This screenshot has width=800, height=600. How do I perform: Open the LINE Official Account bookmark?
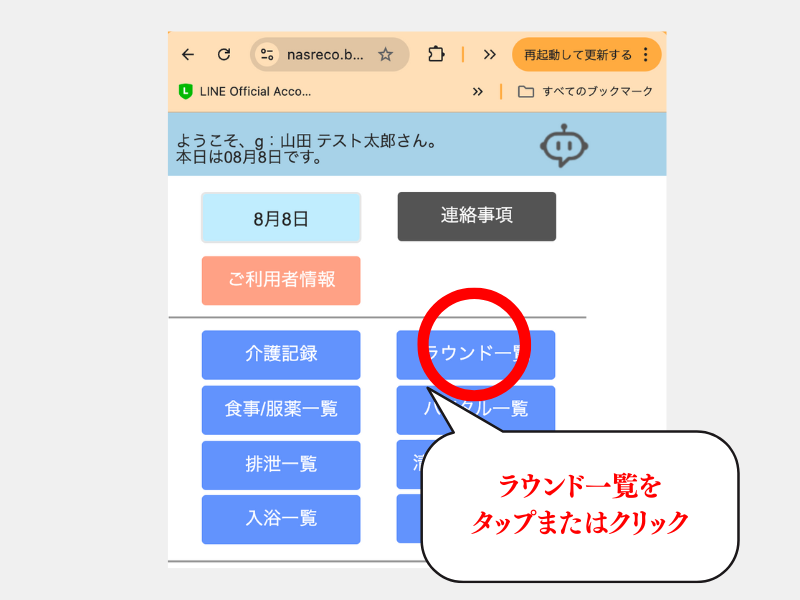pos(245,91)
